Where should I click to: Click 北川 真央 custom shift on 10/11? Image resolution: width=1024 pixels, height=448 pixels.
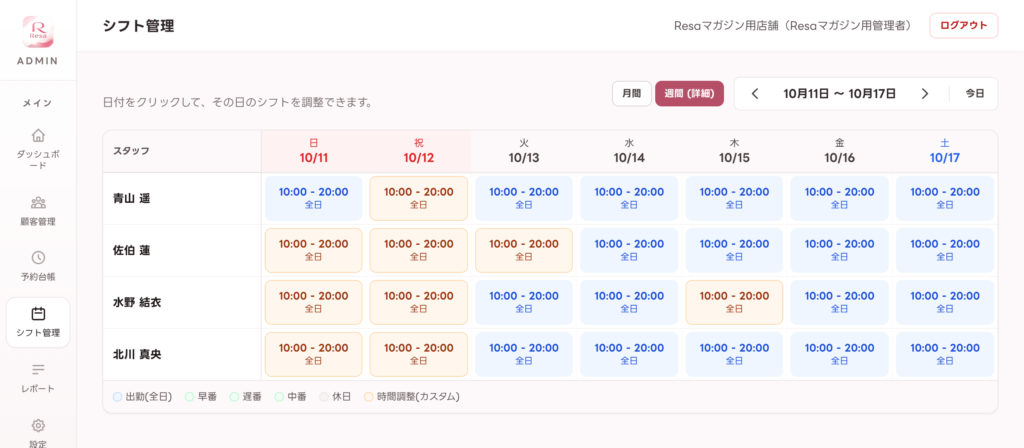(313, 355)
